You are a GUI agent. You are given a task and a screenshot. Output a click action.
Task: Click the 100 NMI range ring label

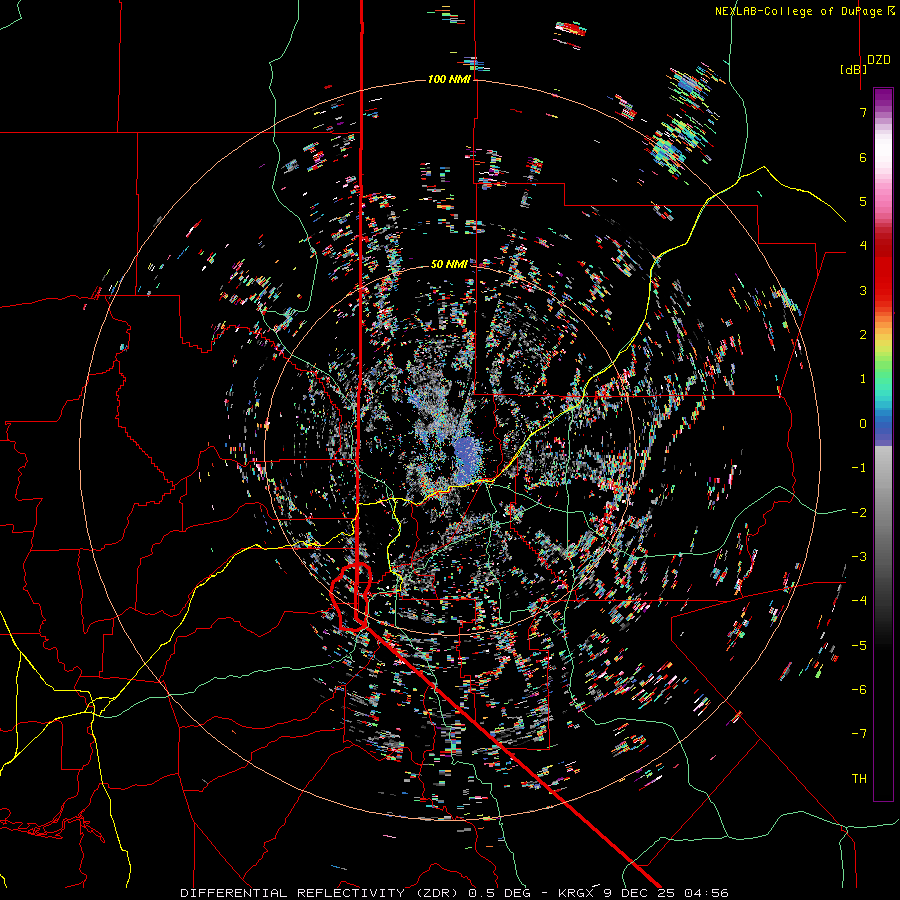[x=449, y=79]
